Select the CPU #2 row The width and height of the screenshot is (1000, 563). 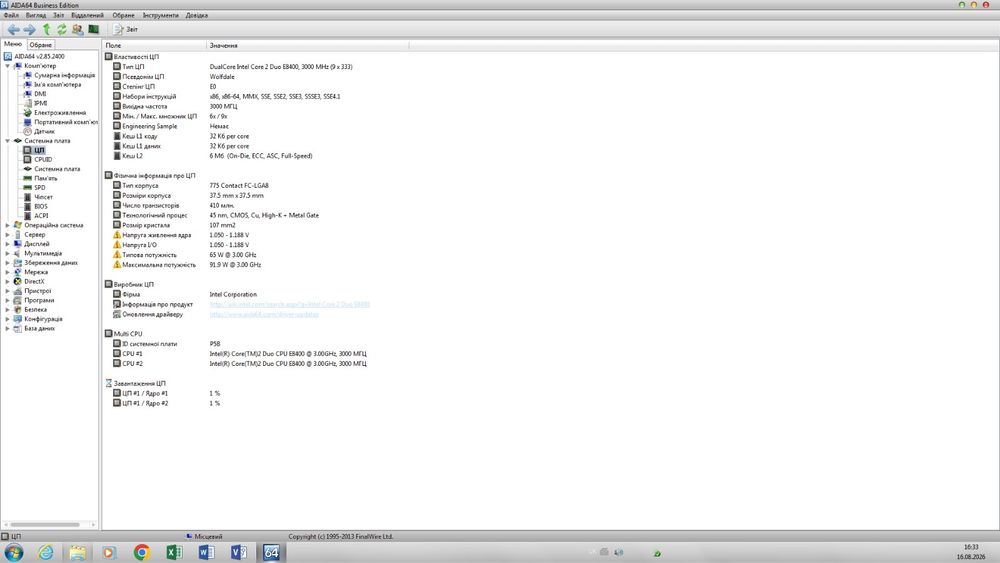coord(239,363)
